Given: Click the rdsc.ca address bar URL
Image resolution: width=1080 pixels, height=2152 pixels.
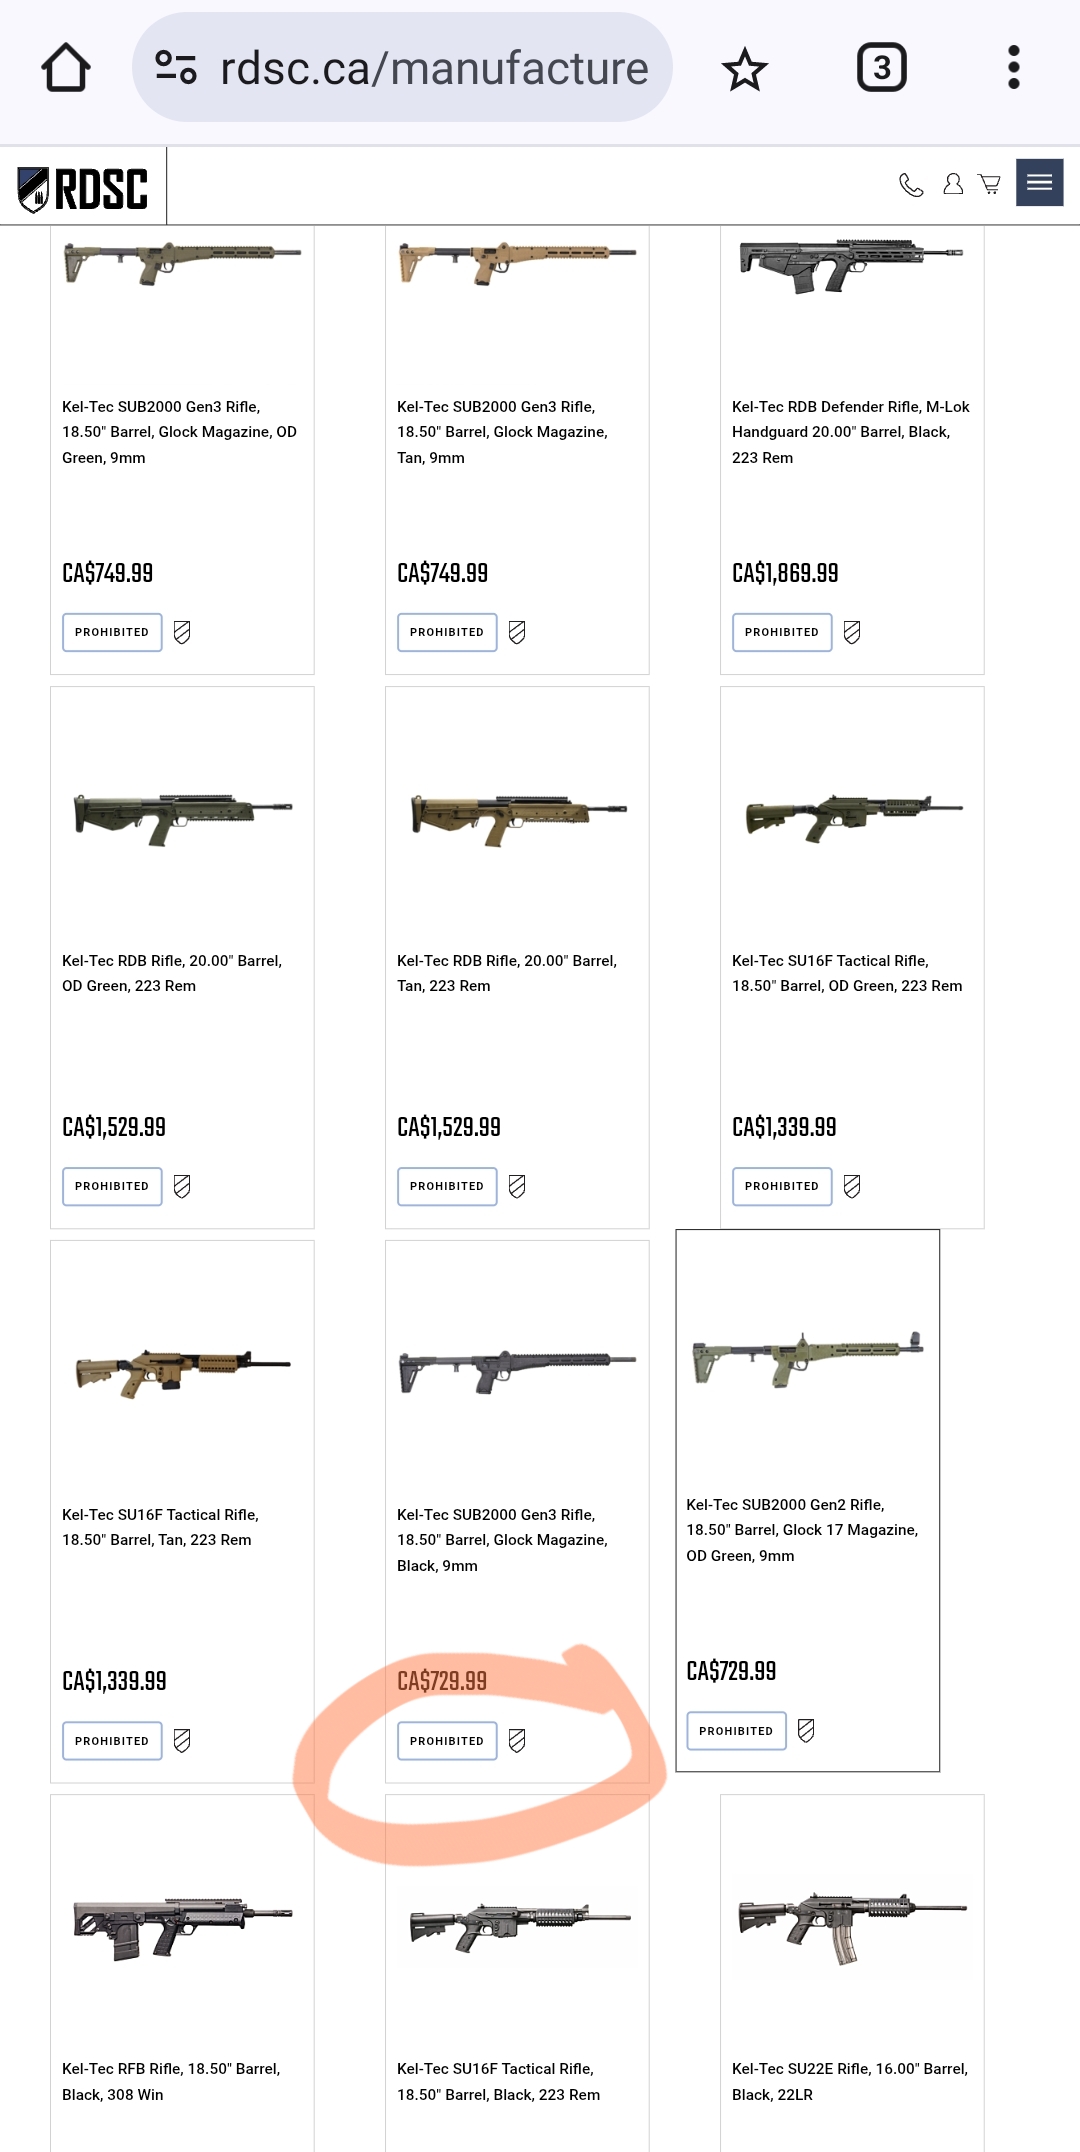Looking at the screenshot, I should tap(434, 68).
